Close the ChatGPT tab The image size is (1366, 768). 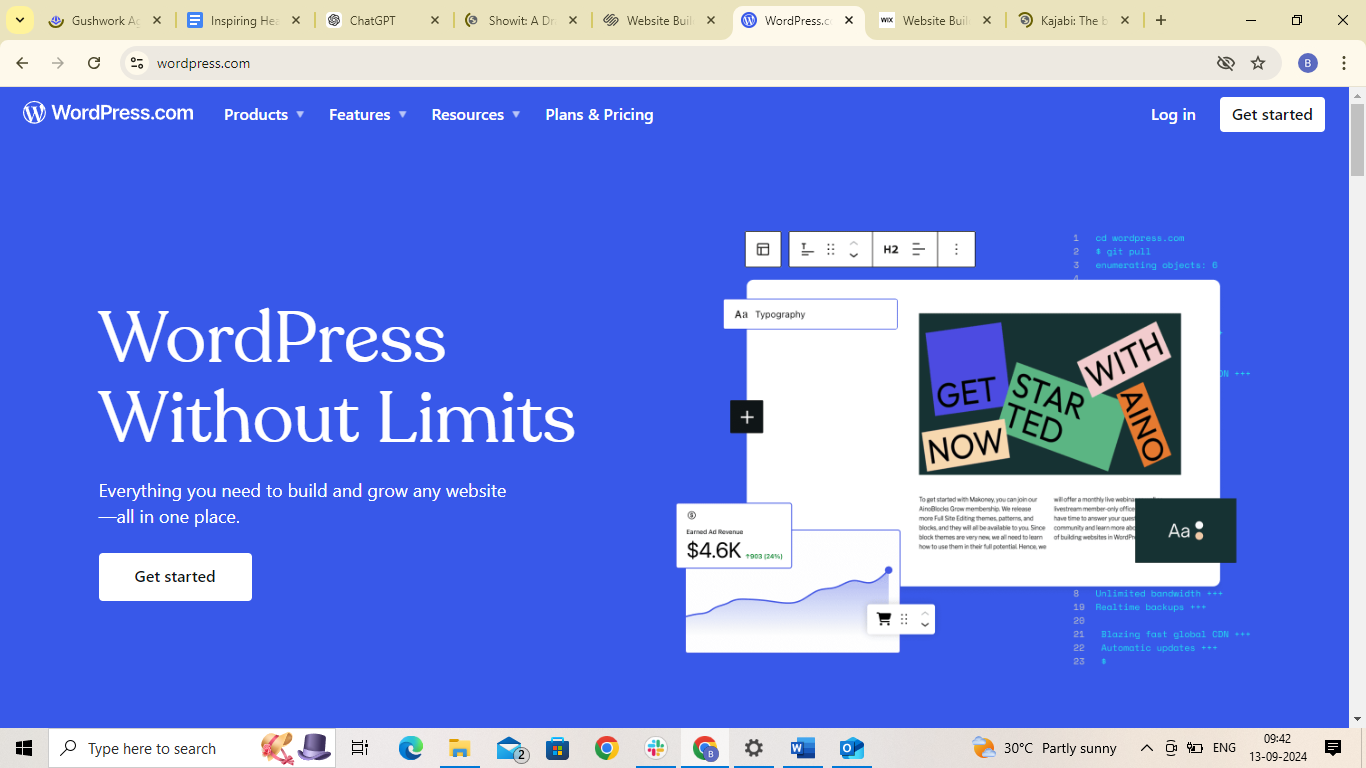click(434, 20)
